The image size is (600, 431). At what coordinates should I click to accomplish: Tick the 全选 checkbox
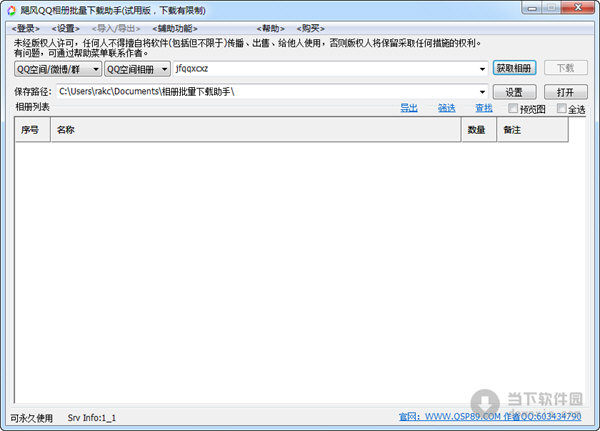point(561,109)
